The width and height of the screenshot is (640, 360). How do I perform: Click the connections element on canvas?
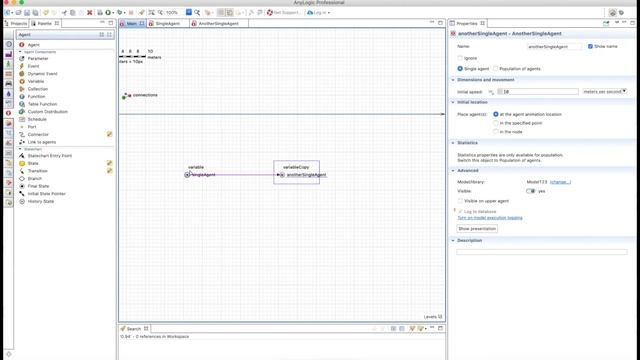pyautogui.click(x=140, y=95)
